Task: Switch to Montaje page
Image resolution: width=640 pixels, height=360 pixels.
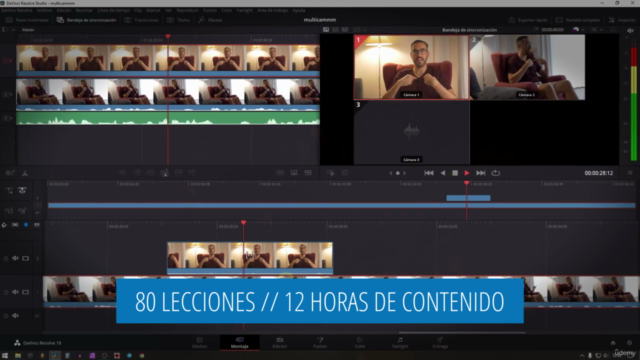Action: [240, 342]
